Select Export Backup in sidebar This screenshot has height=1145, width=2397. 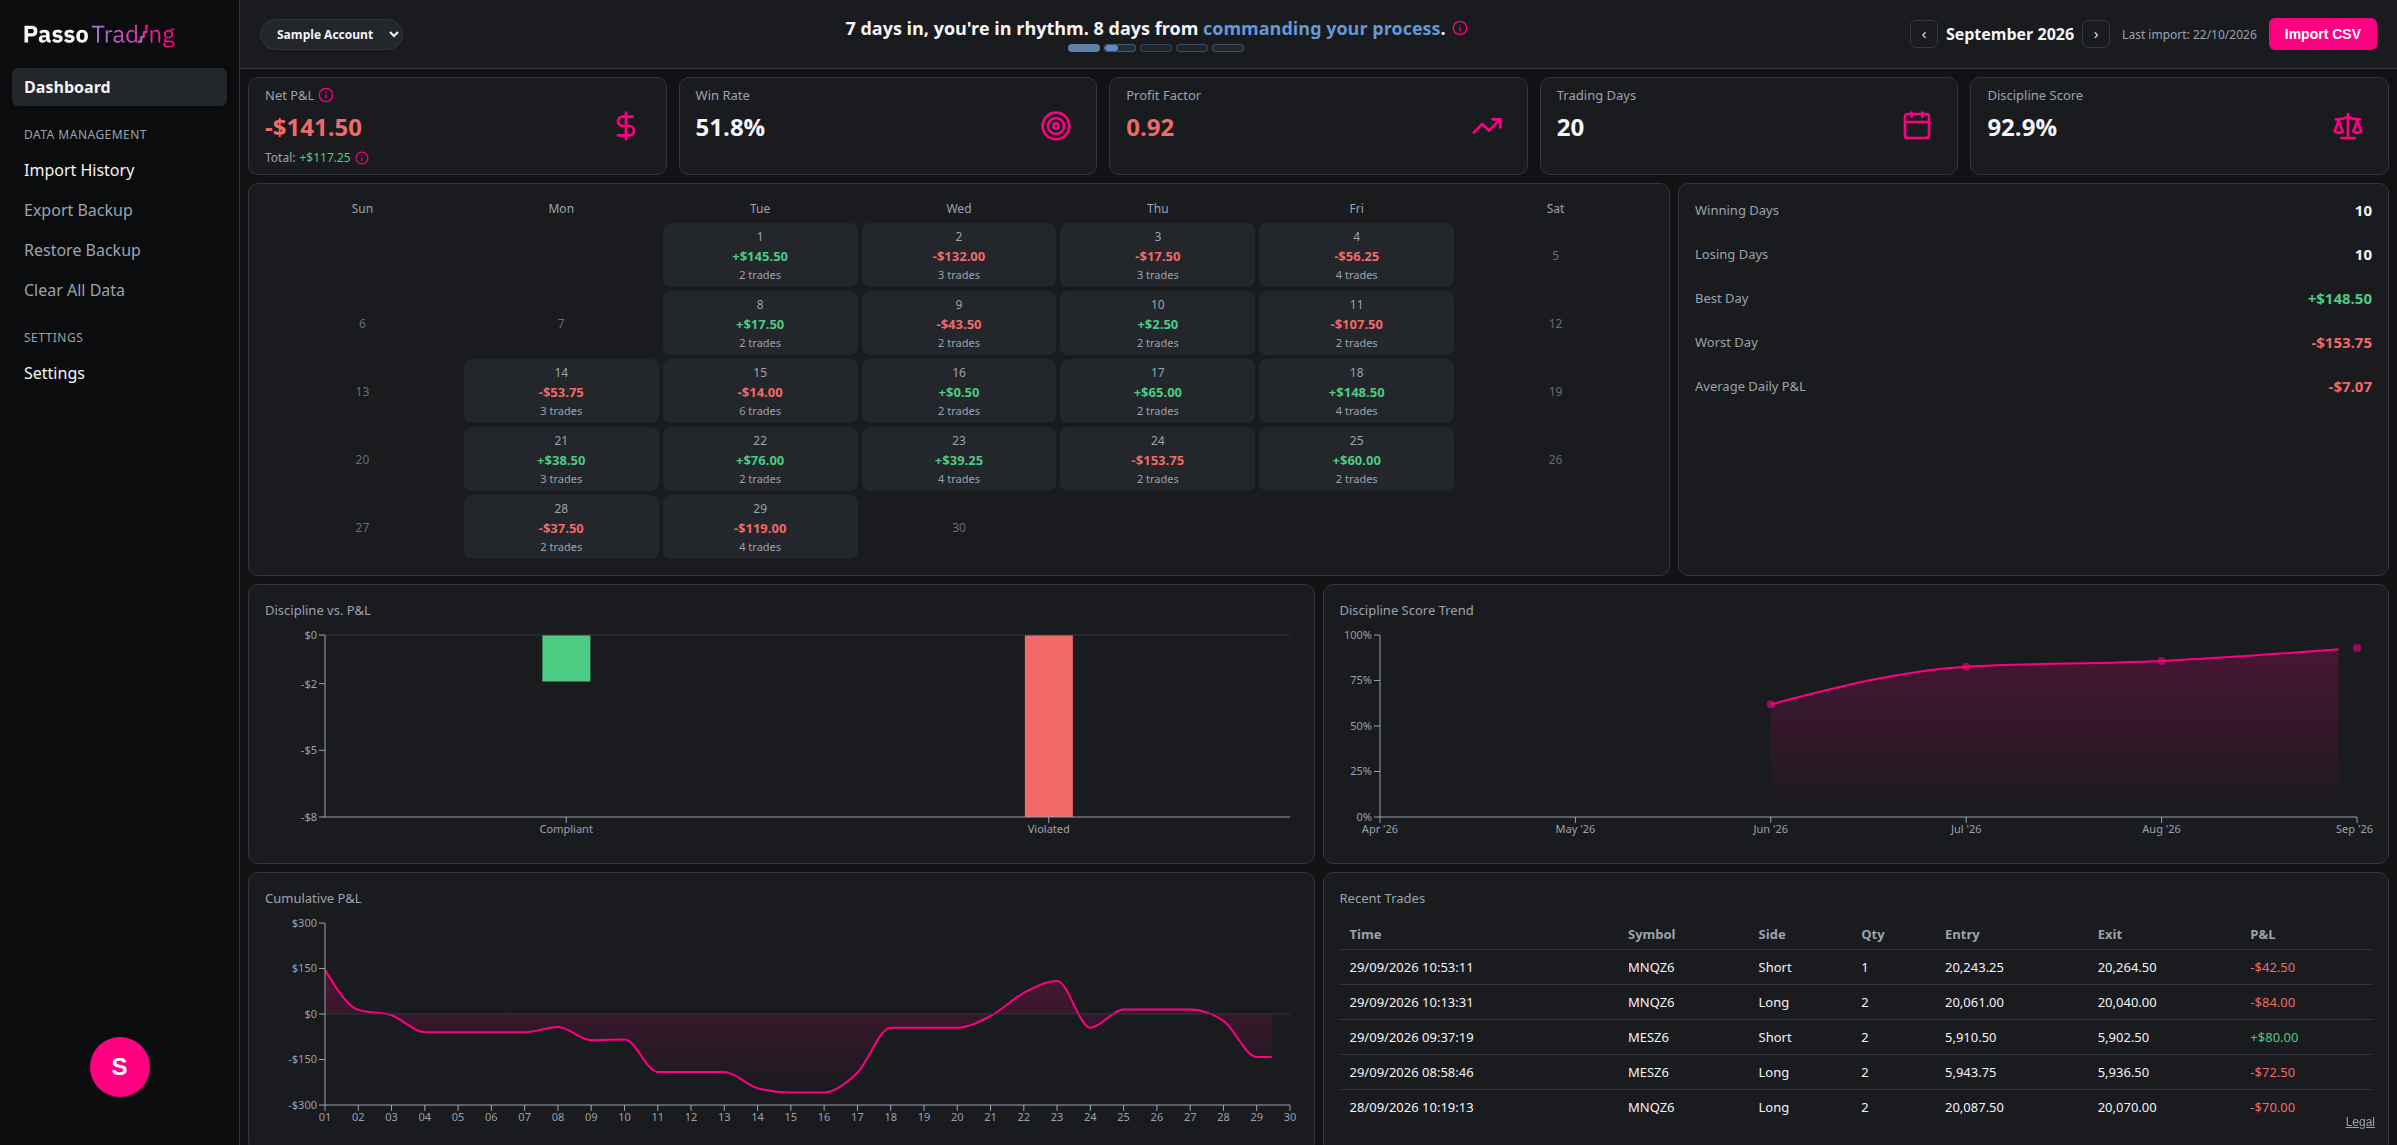point(78,210)
